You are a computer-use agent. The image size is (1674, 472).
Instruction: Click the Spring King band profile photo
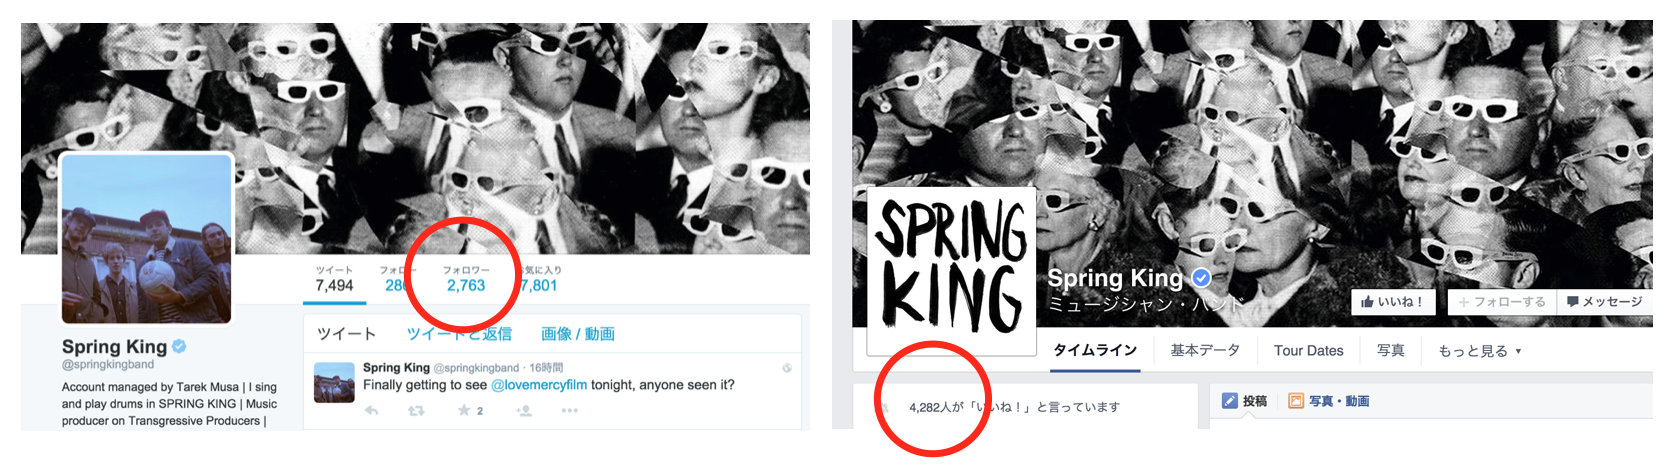tap(147, 239)
